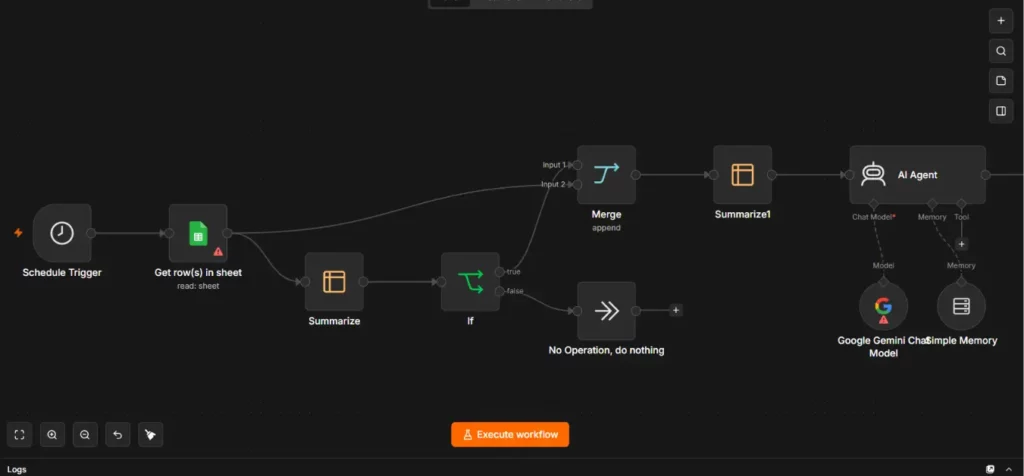
Task: Click the orange lightning trigger icon
Action: pyautogui.click(x=18, y=232)
